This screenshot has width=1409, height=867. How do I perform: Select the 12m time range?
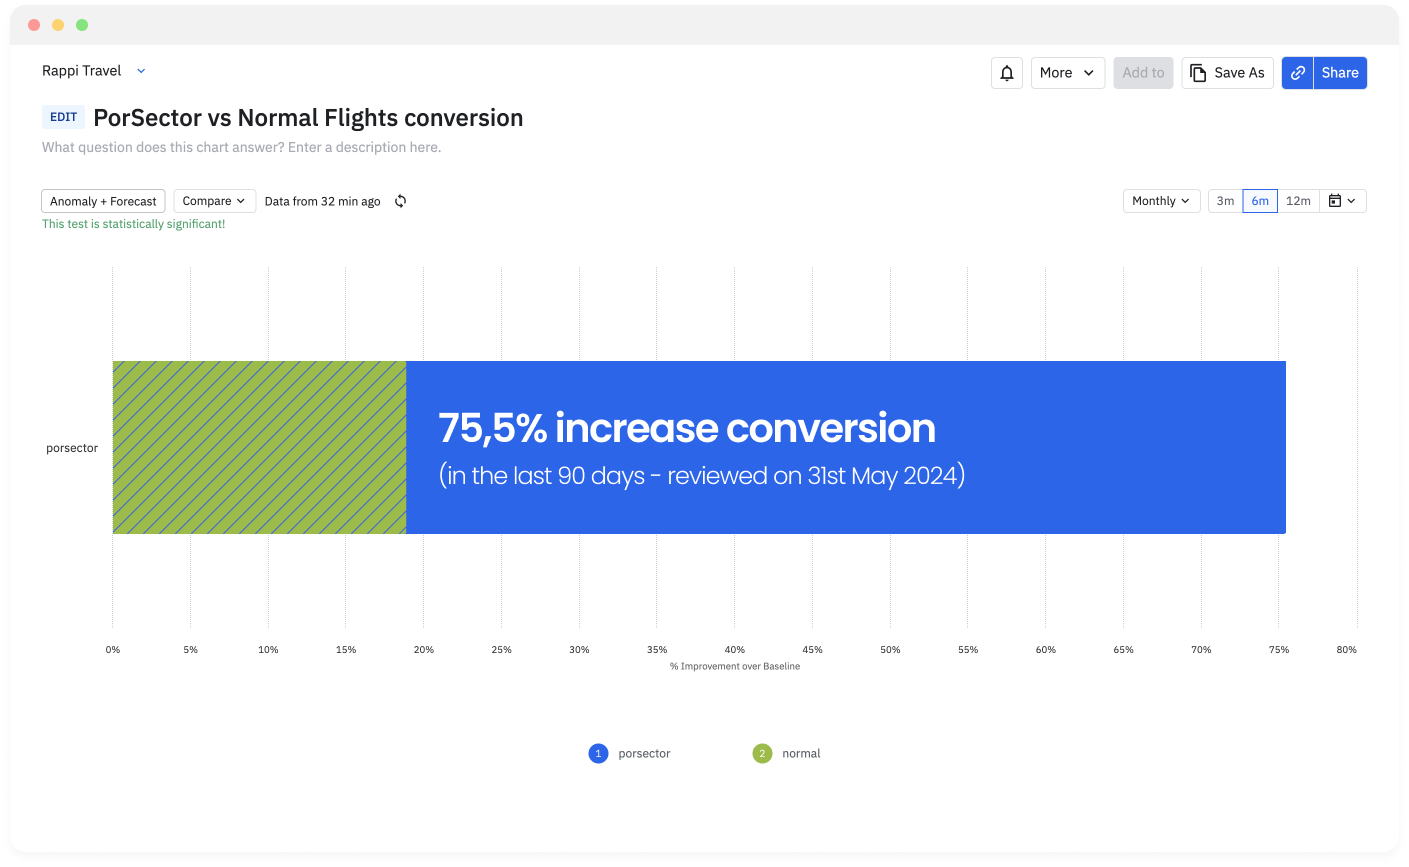1298,201
